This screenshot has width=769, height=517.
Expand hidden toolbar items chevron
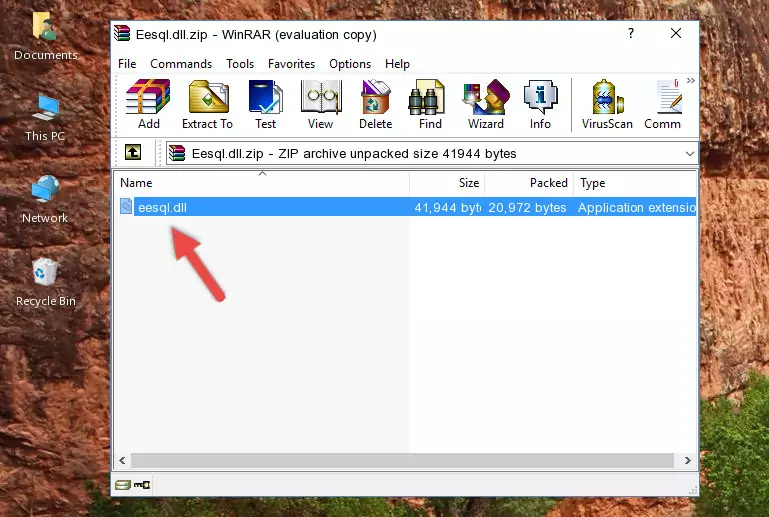(691, 81)
